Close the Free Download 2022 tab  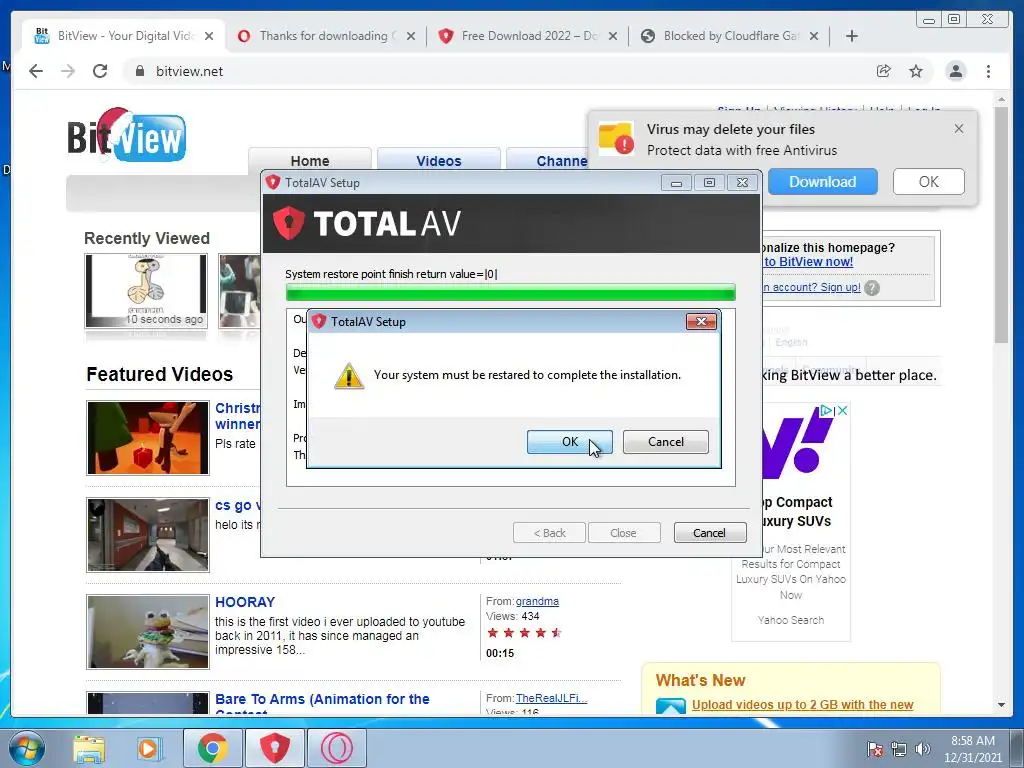click(613, 37)
